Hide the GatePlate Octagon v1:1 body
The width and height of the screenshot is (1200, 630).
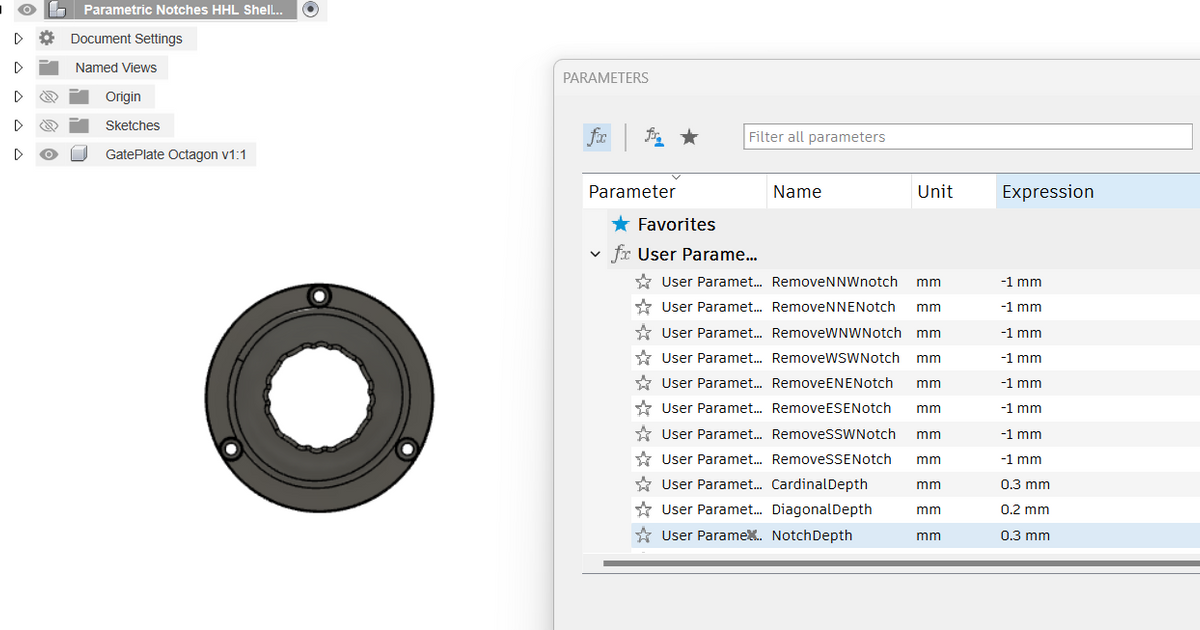coord(47,154)
